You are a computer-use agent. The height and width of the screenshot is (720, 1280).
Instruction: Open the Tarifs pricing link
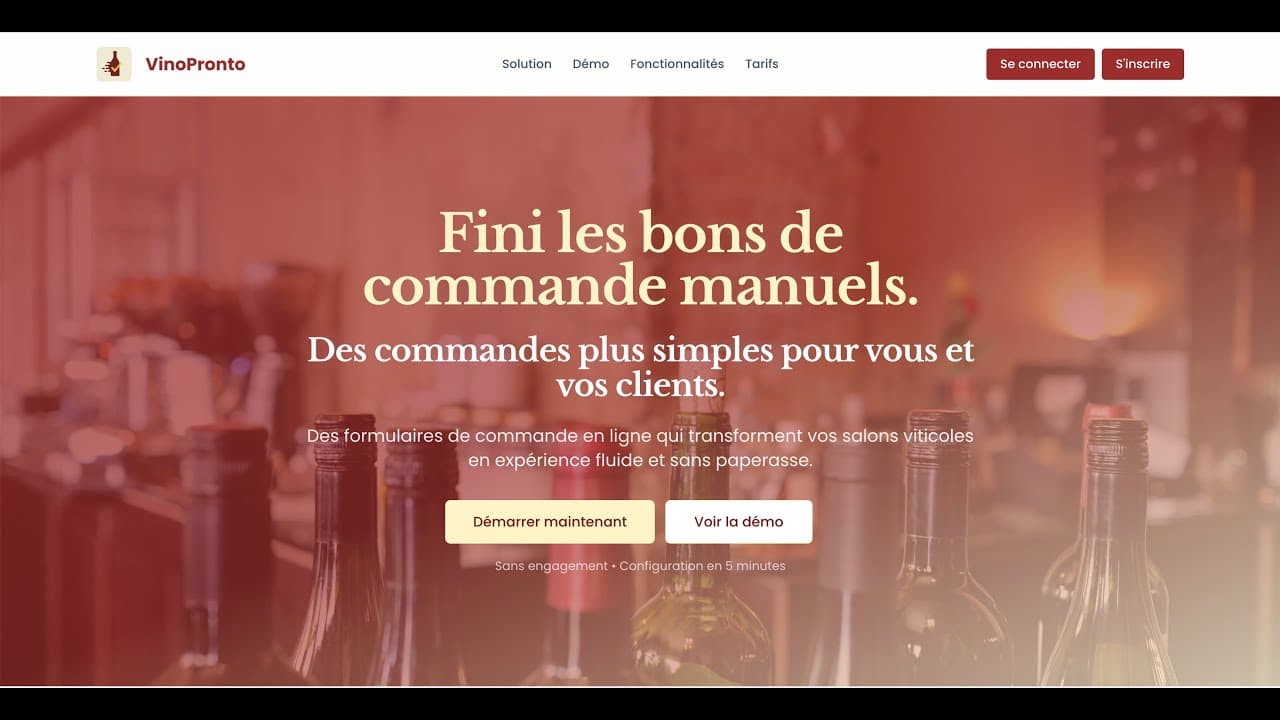click(762, 64)
